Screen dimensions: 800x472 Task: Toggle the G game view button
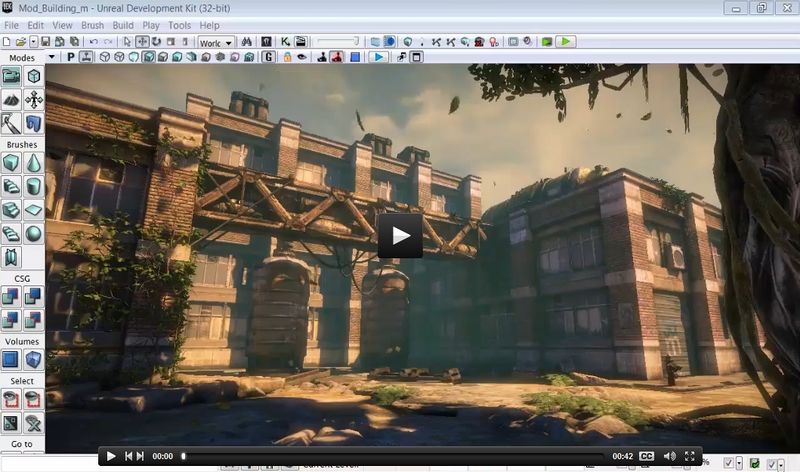click(268, 57)
